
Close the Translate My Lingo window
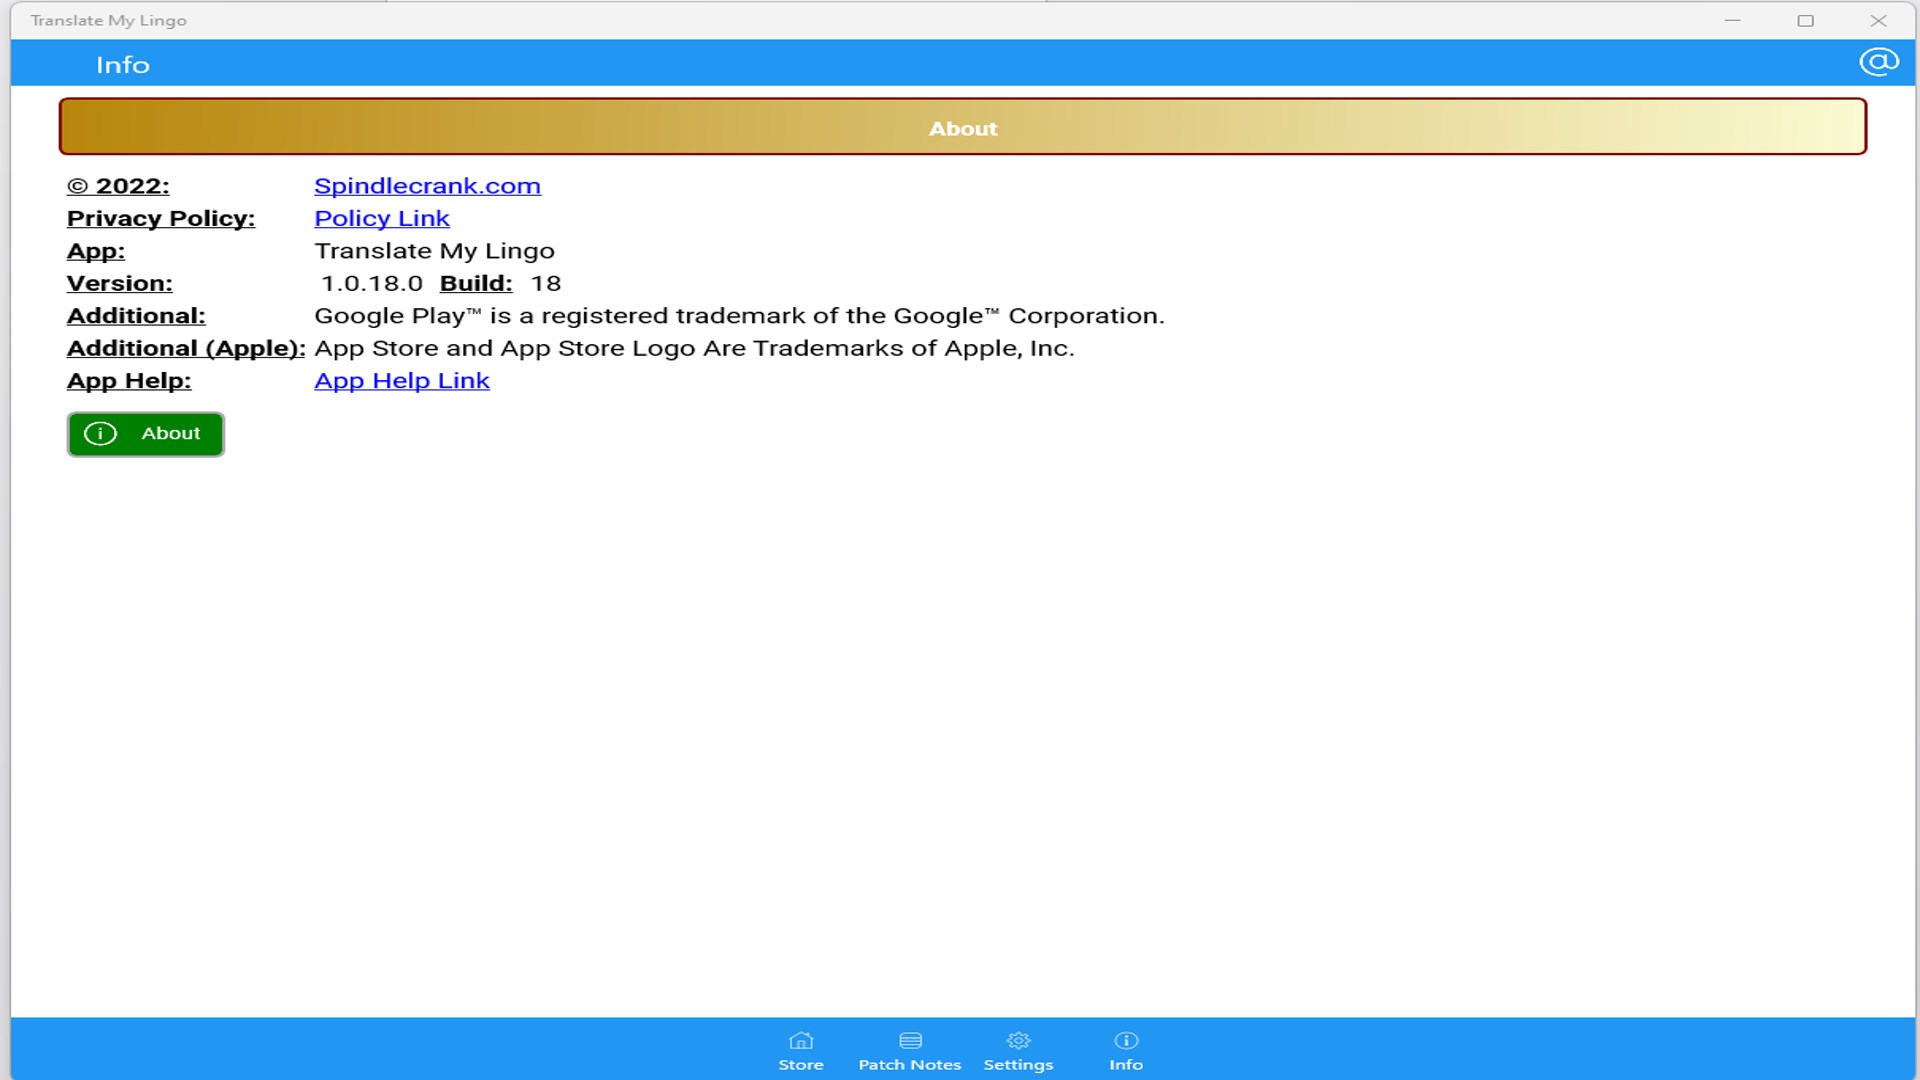1878,20
